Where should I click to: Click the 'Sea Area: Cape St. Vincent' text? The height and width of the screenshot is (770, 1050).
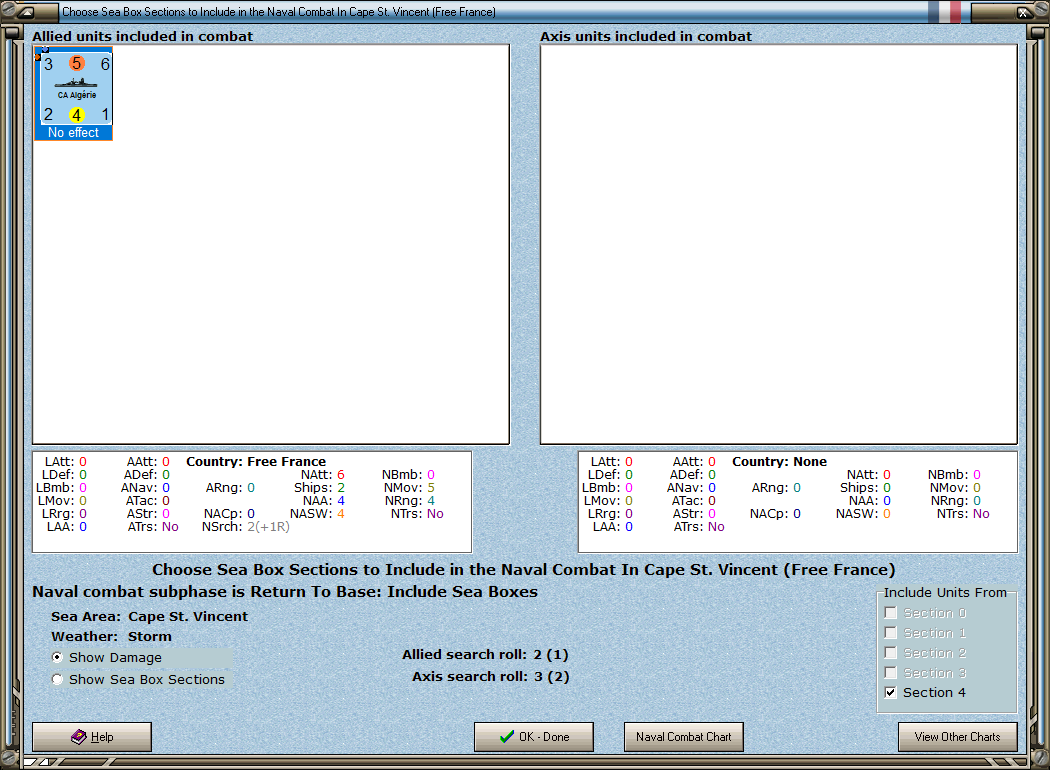click(x=149, y=616)
